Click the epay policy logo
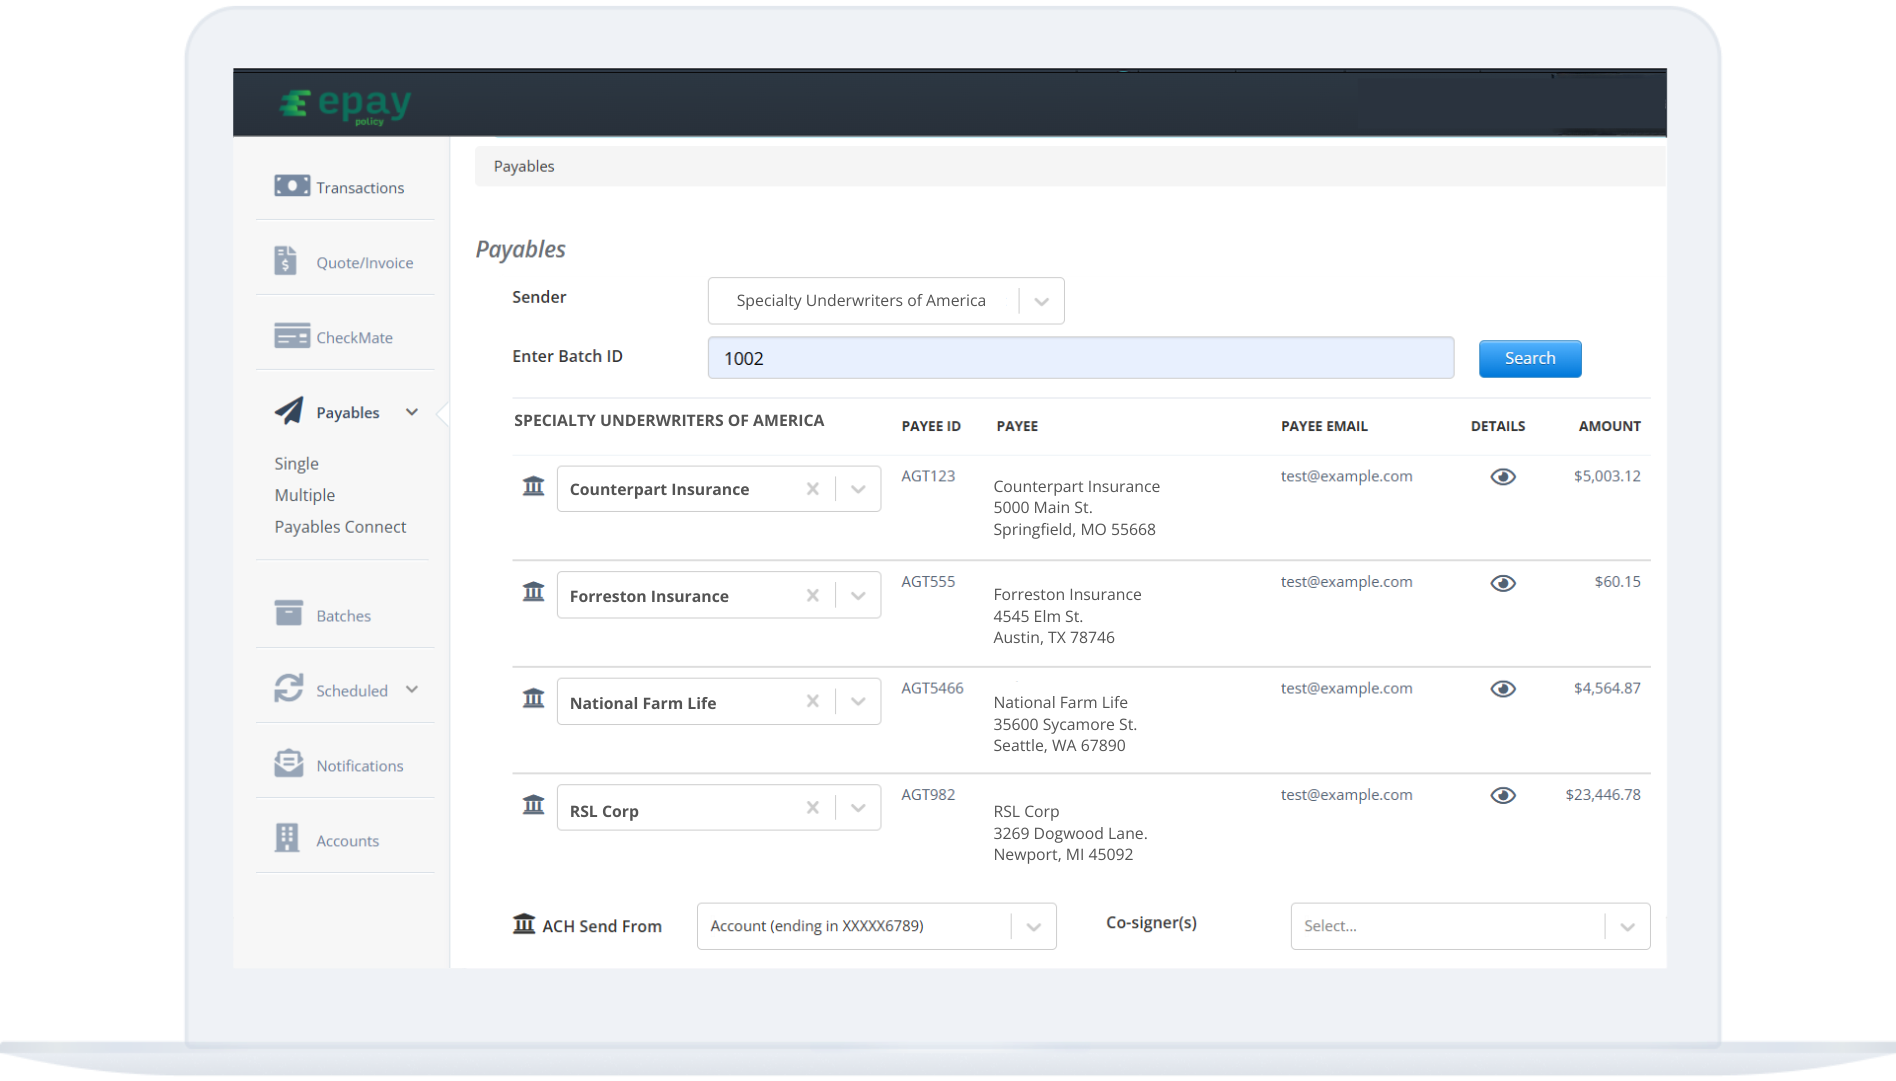 (x=345, y=105)
